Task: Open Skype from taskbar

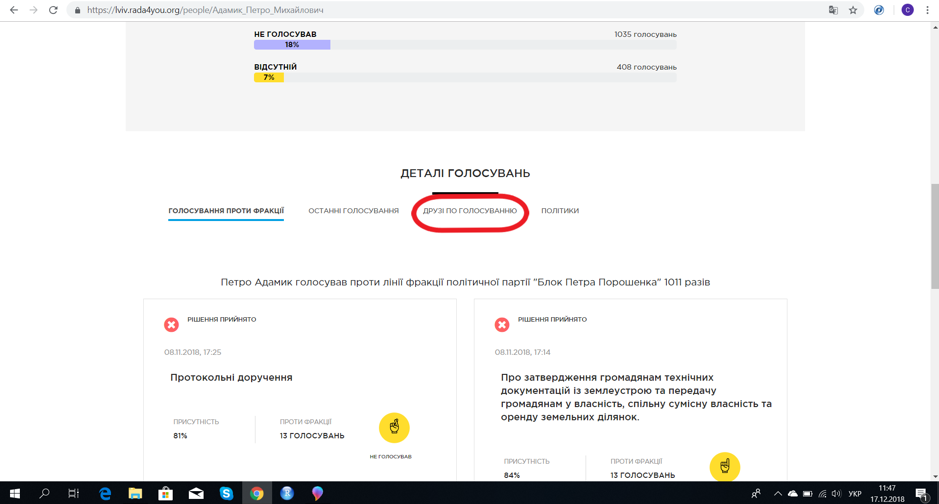Action: click(226, 493)
